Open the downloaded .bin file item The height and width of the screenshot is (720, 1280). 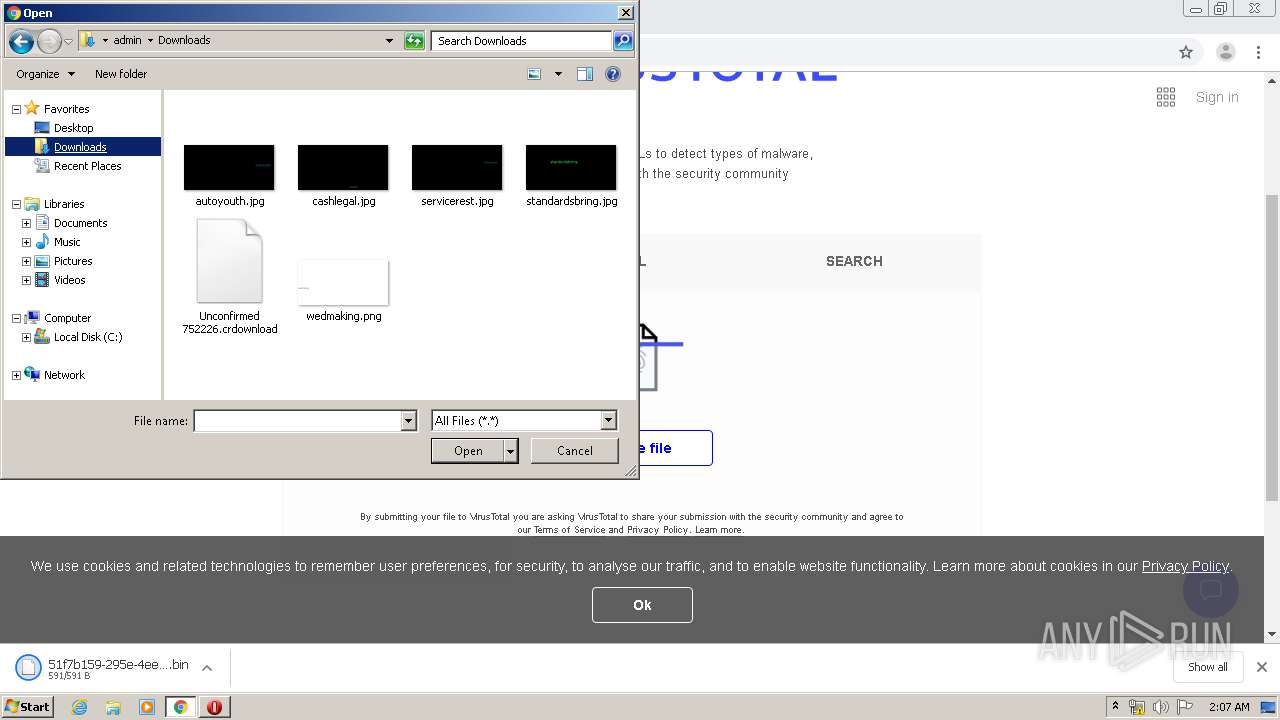pyautogui.click(x=103, y=668)
